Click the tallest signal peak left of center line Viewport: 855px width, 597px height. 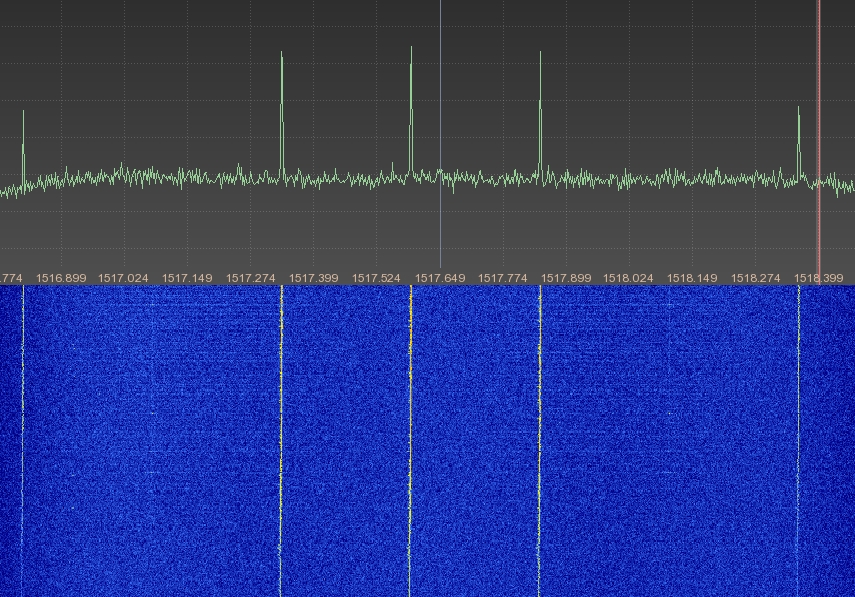click(x=411, y=50)
